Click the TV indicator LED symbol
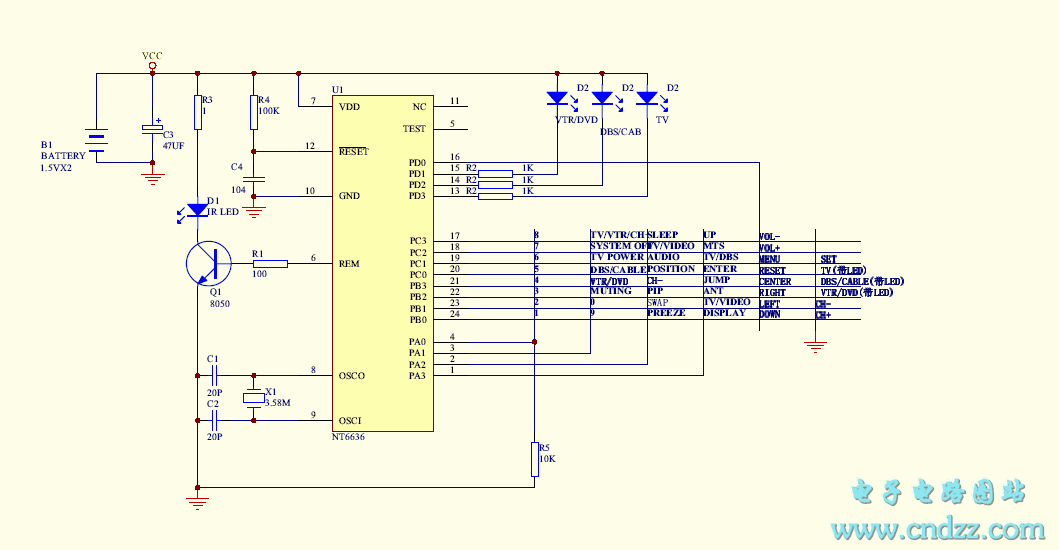The height and width of the screenshot is (550, 1059). coord(647,98)
